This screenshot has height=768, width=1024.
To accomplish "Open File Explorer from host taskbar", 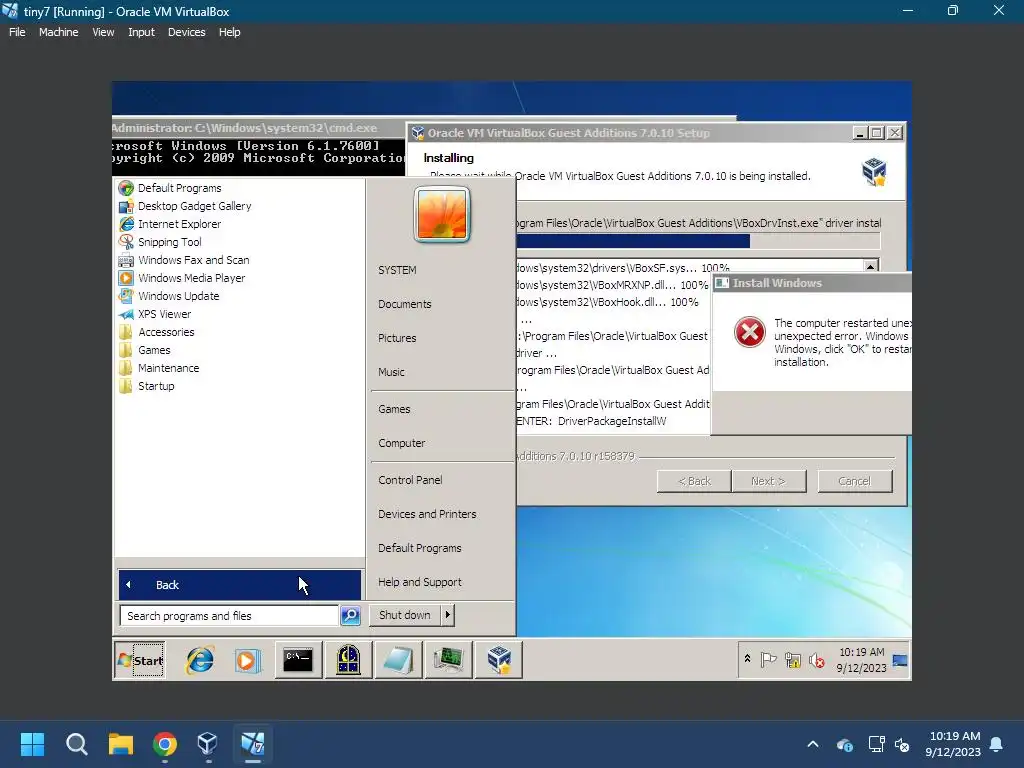I will click(121, 744).
